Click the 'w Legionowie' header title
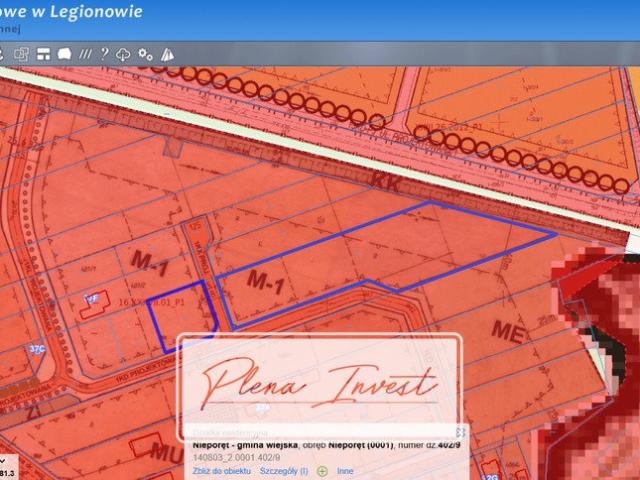The height and width of the screenshot is (480, 640). tap(87, 11)
